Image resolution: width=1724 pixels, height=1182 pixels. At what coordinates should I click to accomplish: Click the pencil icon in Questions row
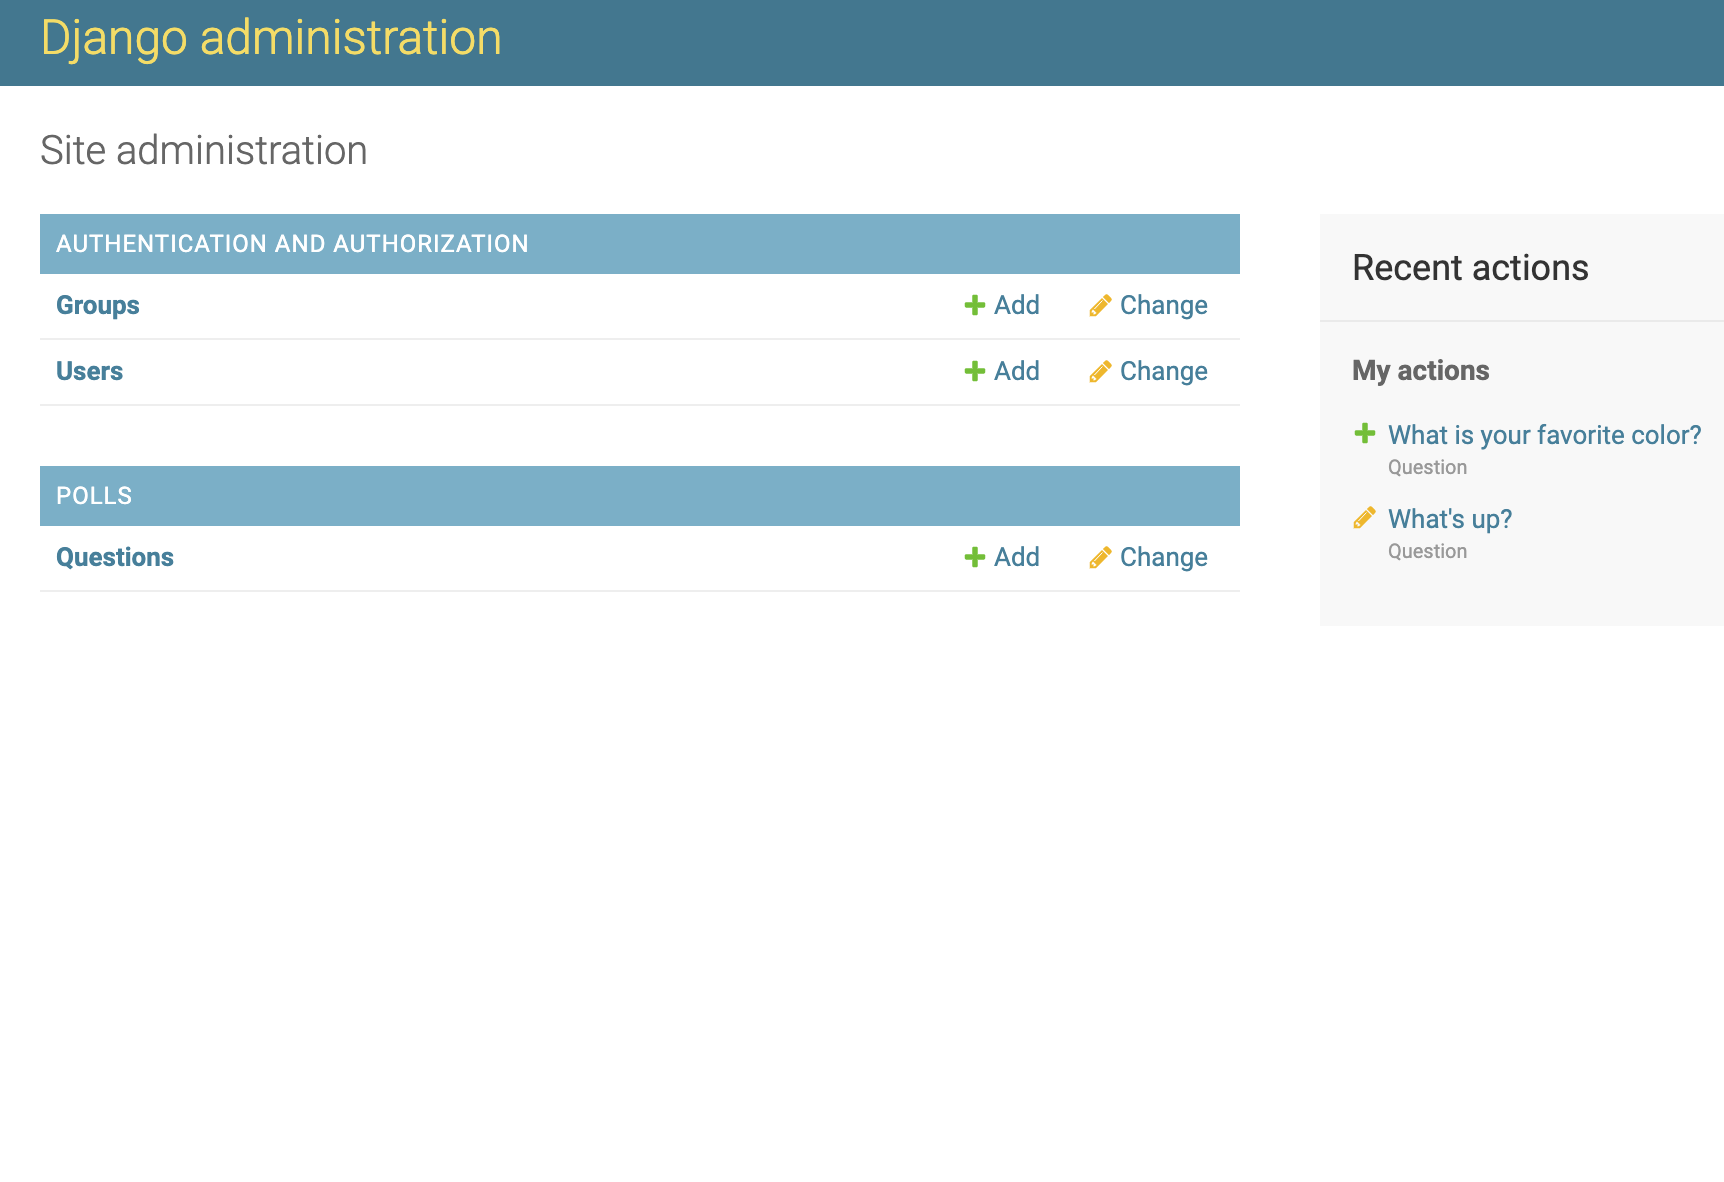[x=1100, y=557]
